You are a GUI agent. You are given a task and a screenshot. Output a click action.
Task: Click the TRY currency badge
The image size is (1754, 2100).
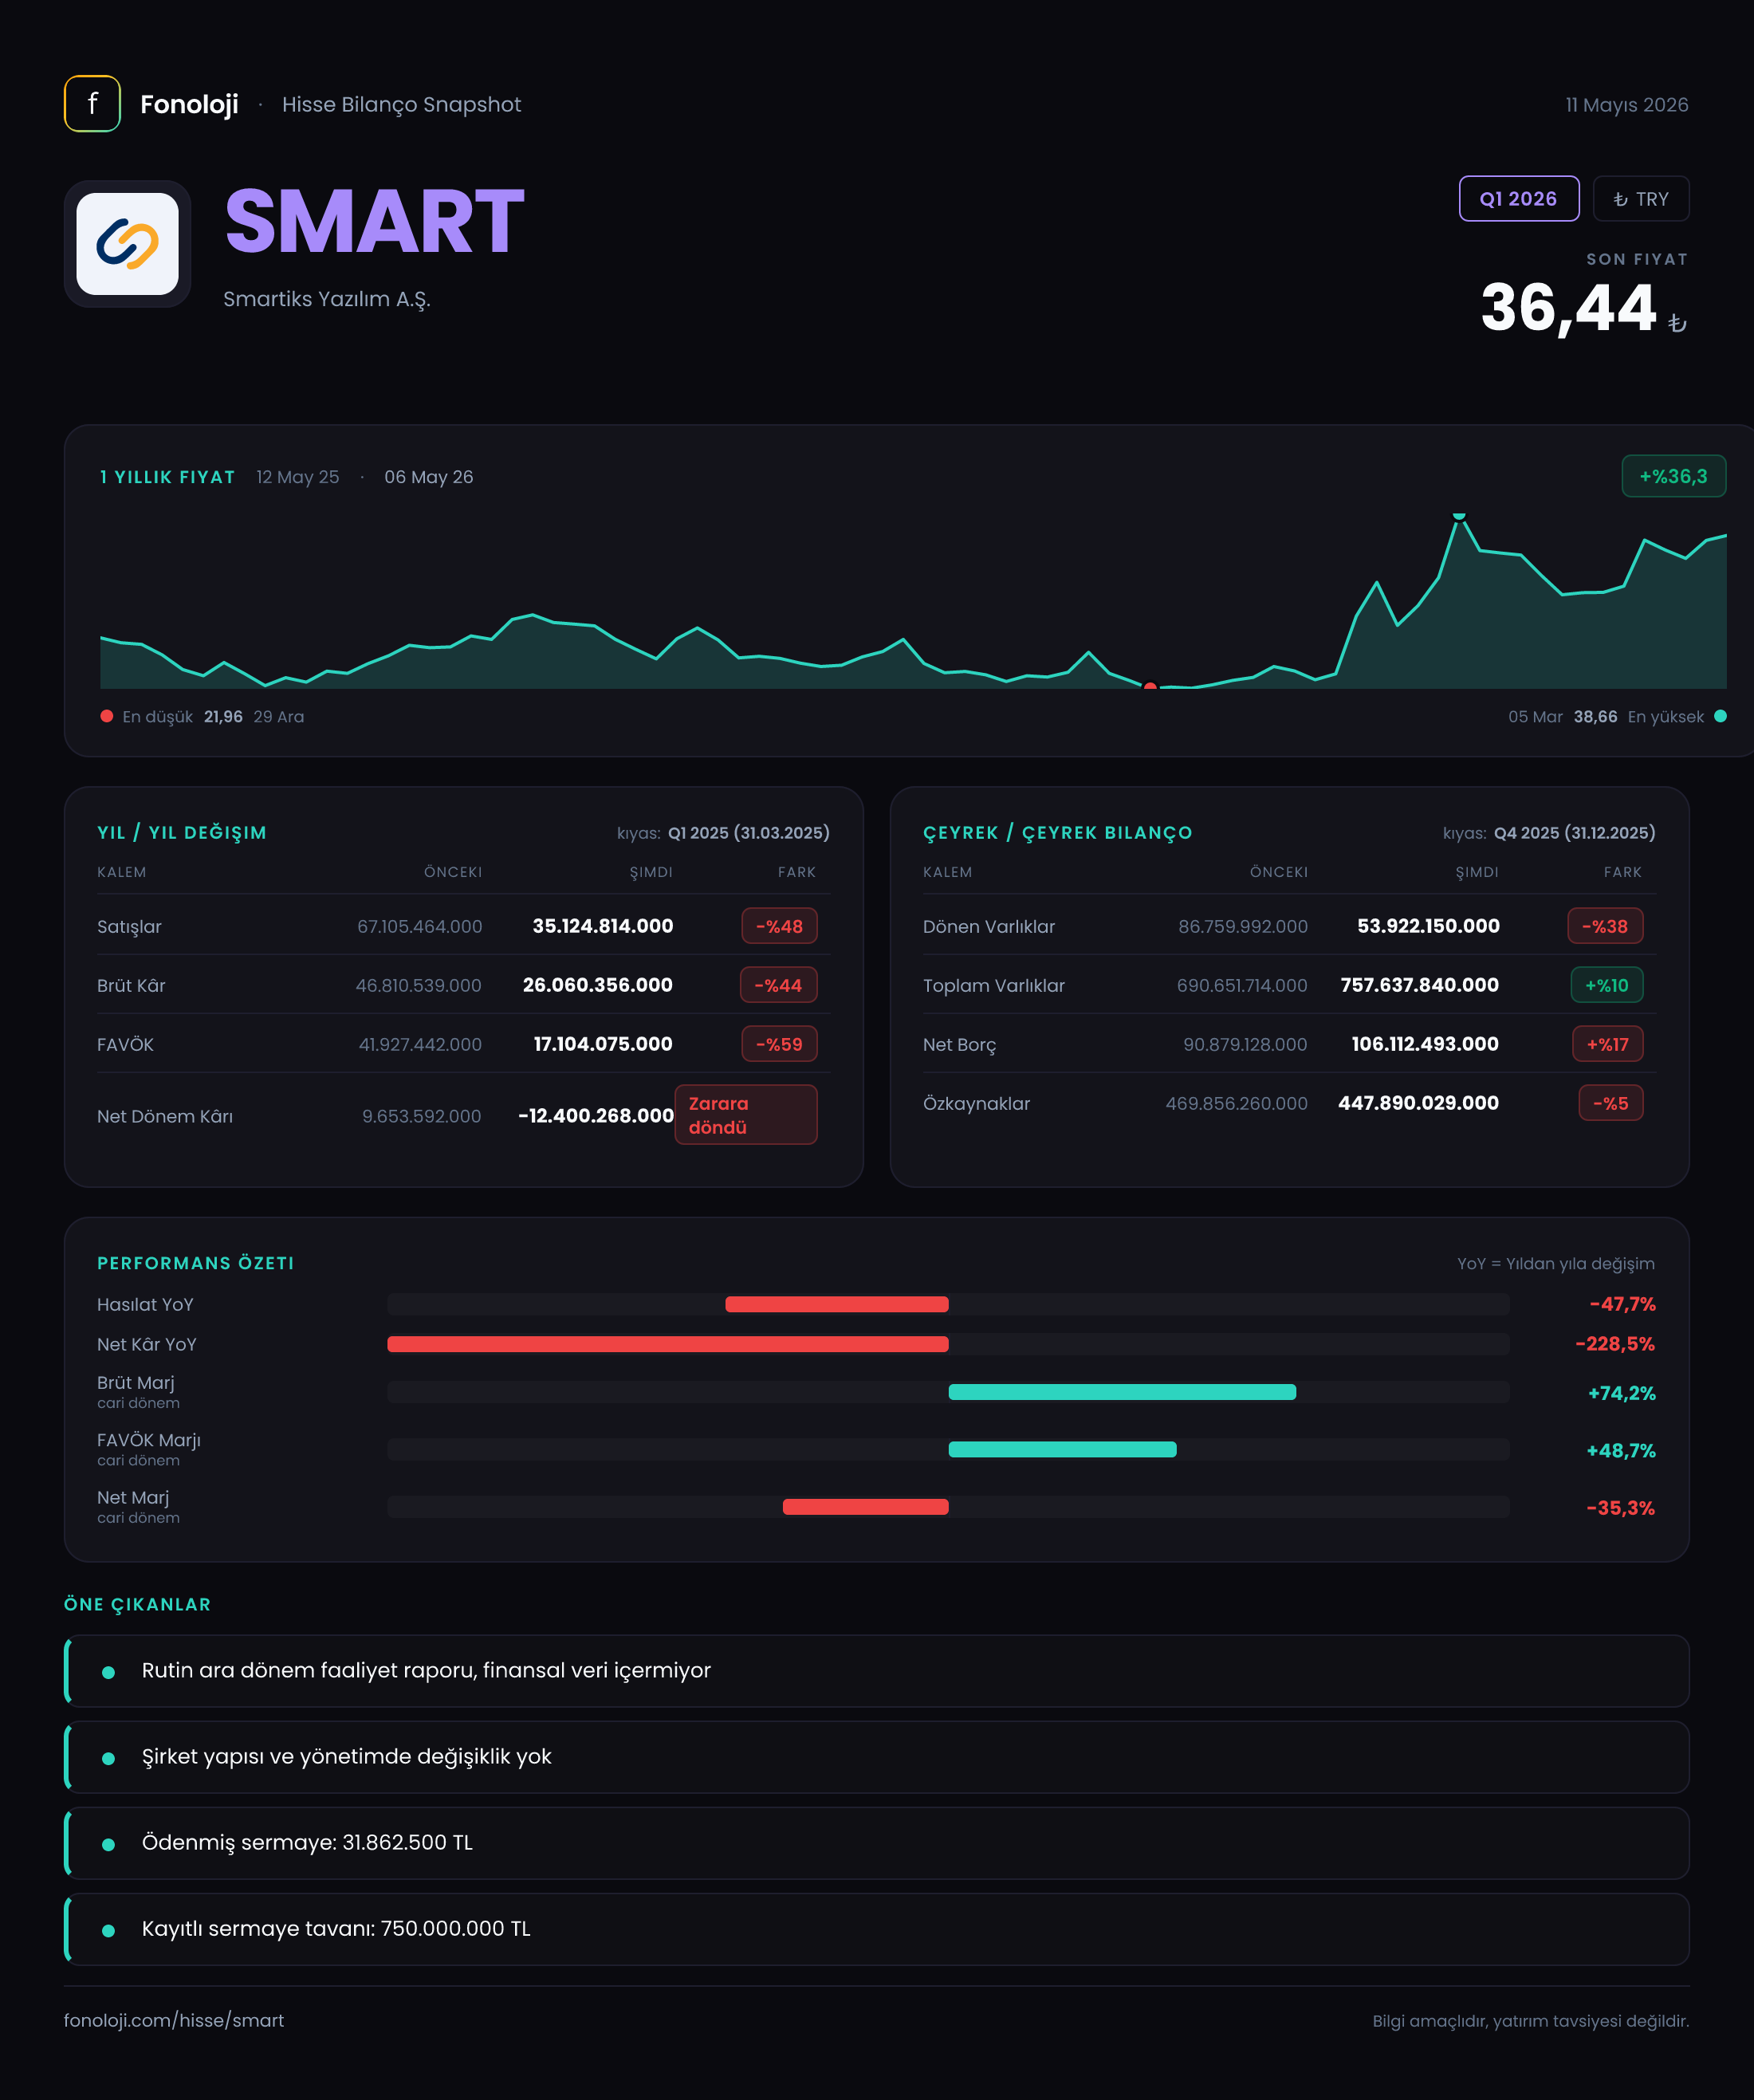[x=1640, y=198]
